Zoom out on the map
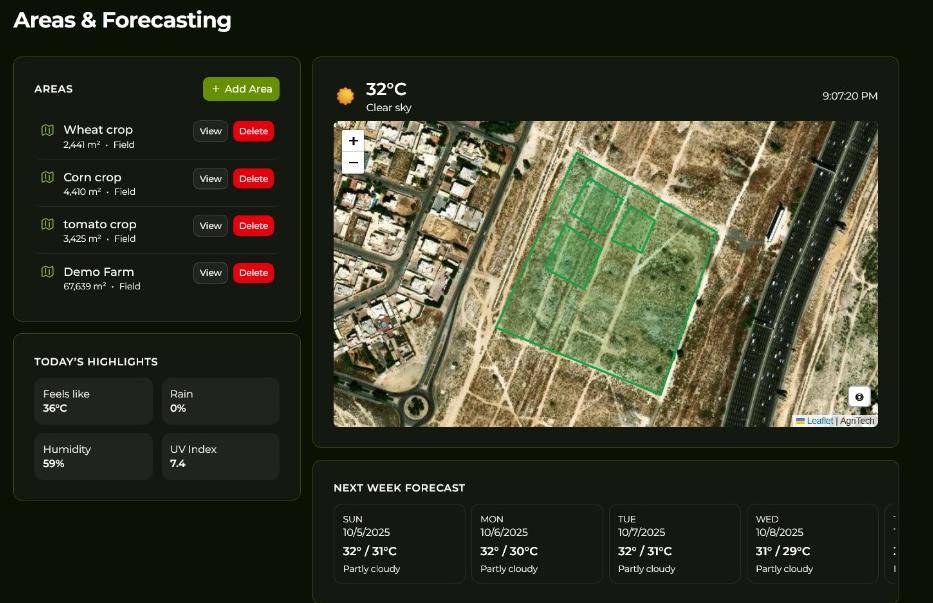 point(352,161)
